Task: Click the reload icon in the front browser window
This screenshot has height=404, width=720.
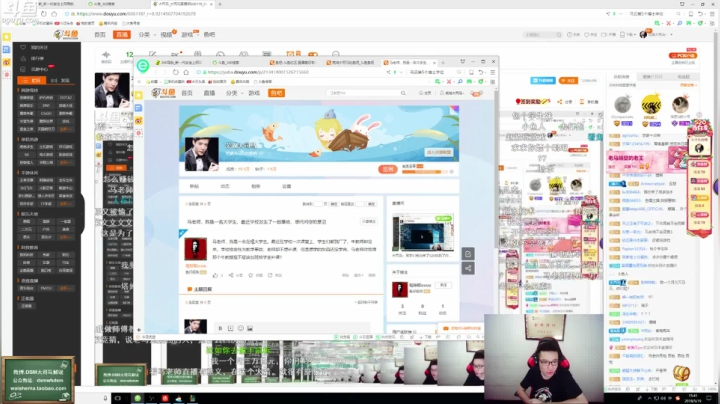Action: pos(176,72)
